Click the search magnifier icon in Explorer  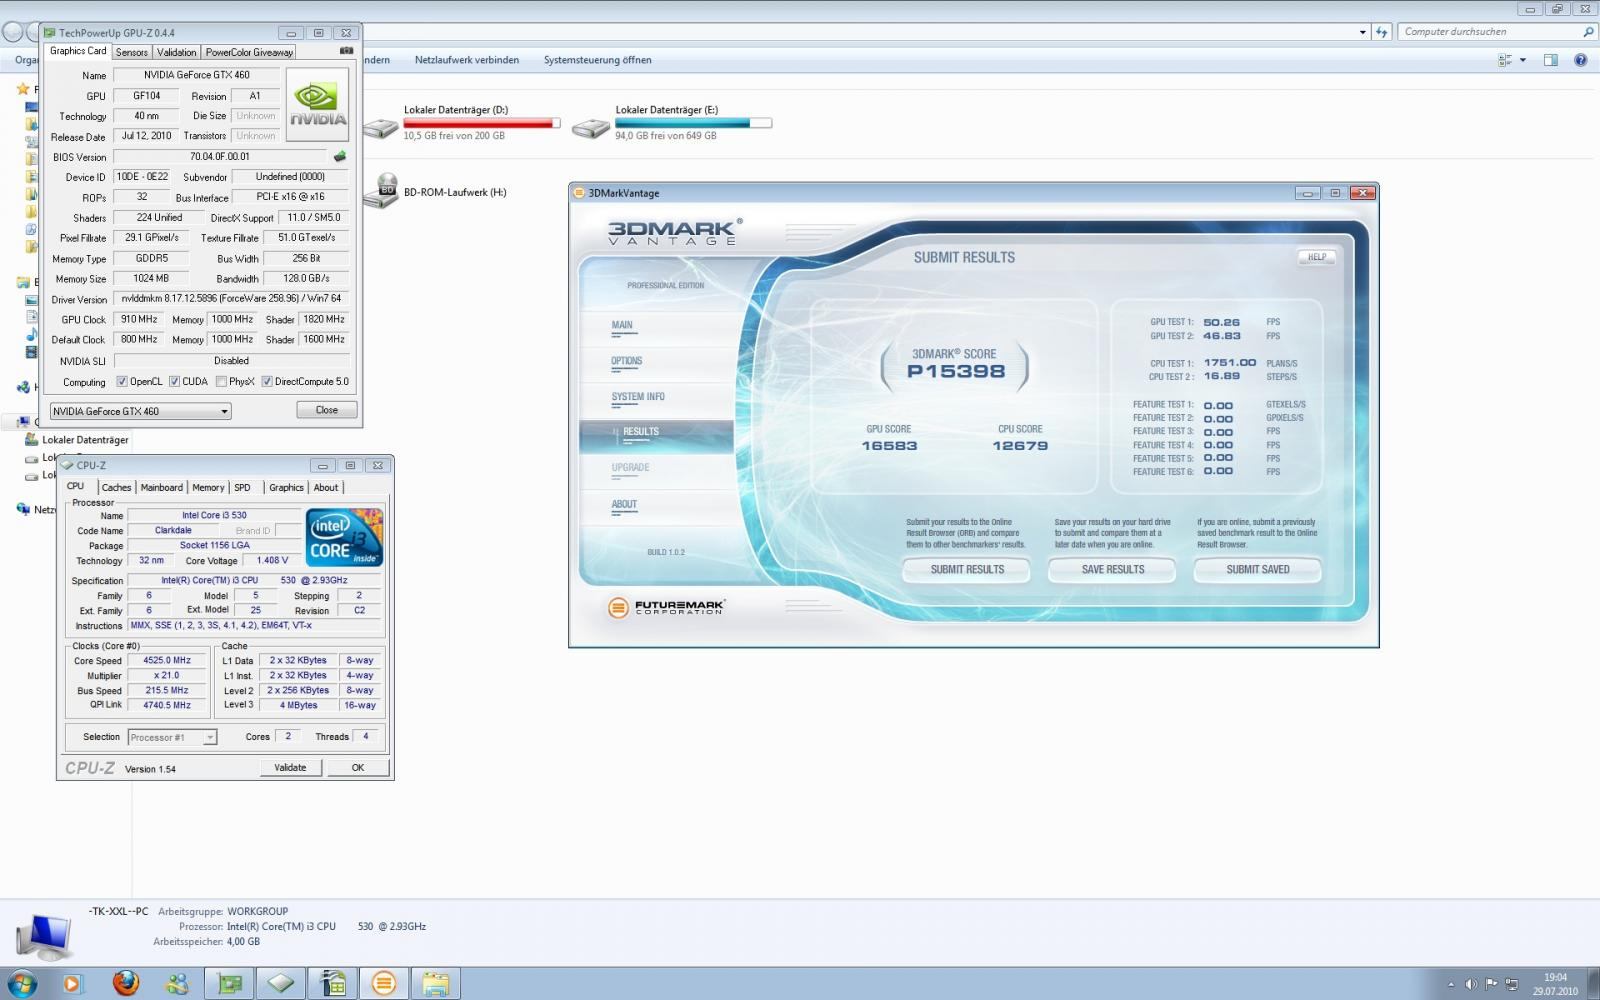(1588, 32)
